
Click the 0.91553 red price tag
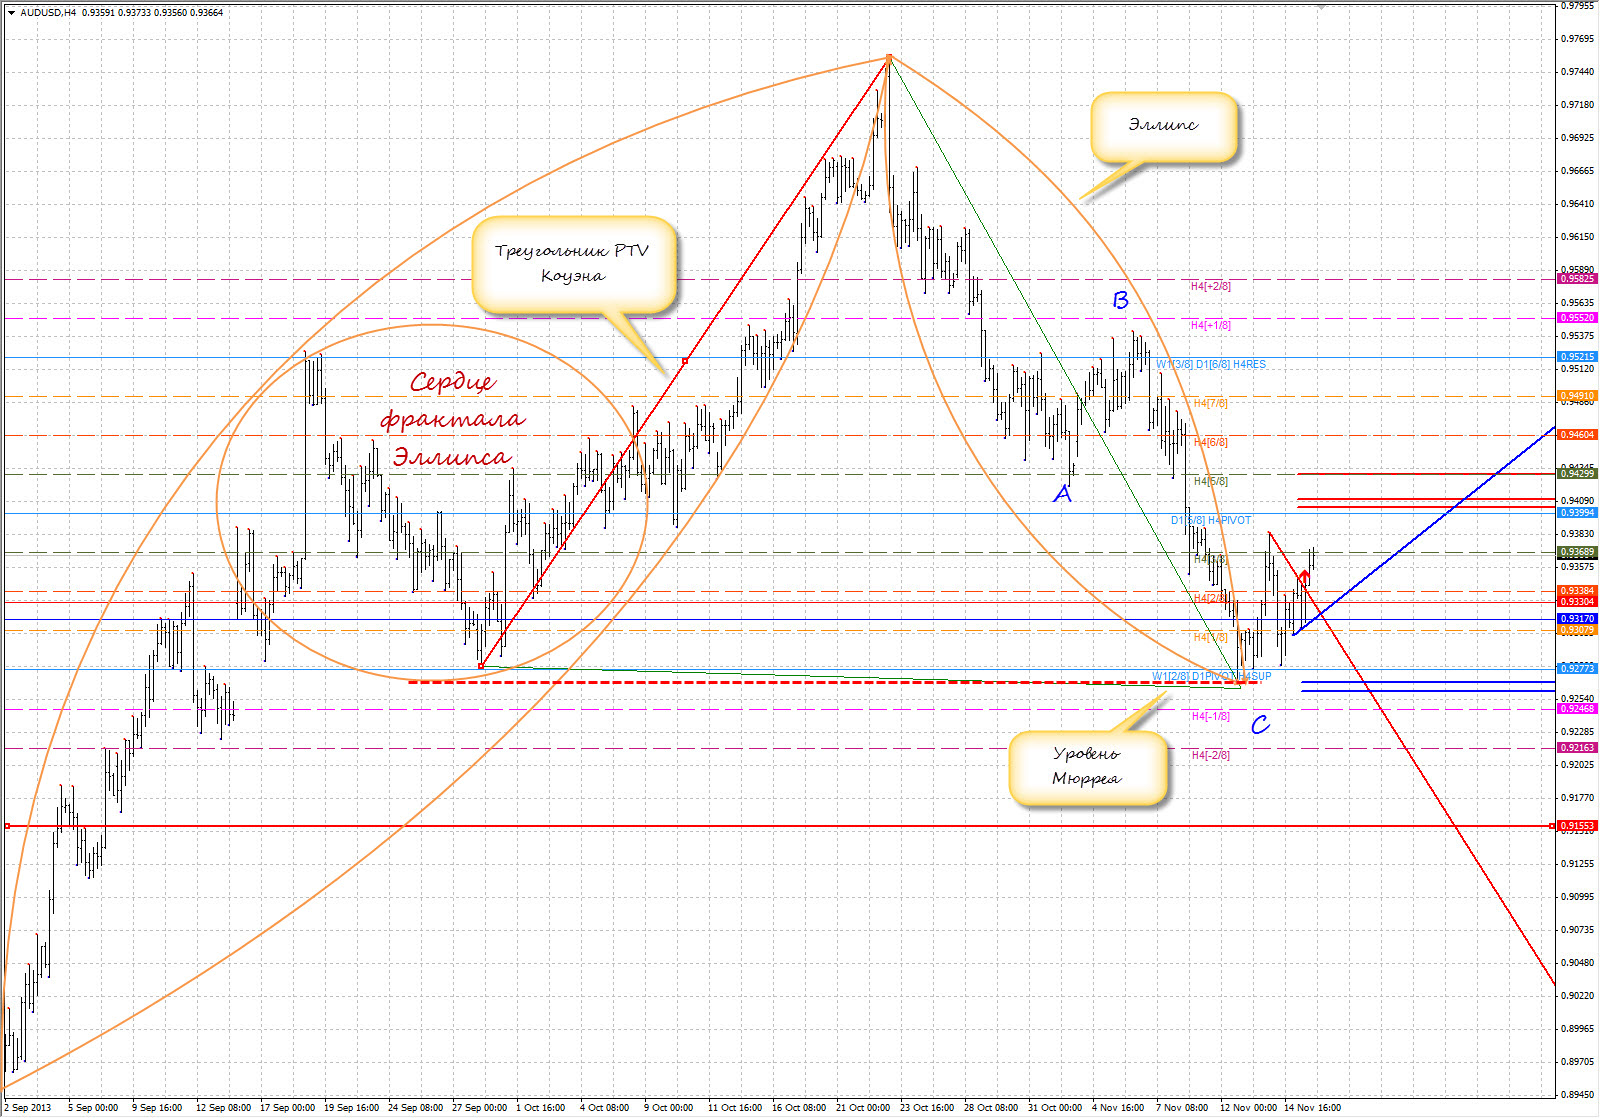1577,826
